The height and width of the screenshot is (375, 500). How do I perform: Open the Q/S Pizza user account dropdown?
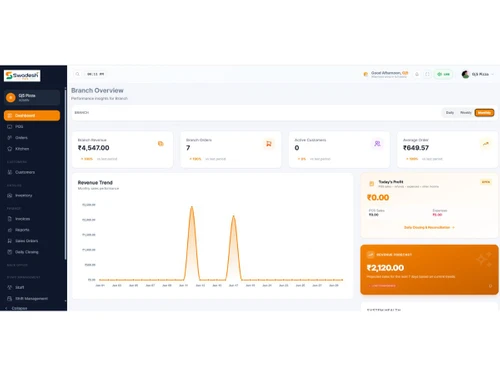point(478,74)
